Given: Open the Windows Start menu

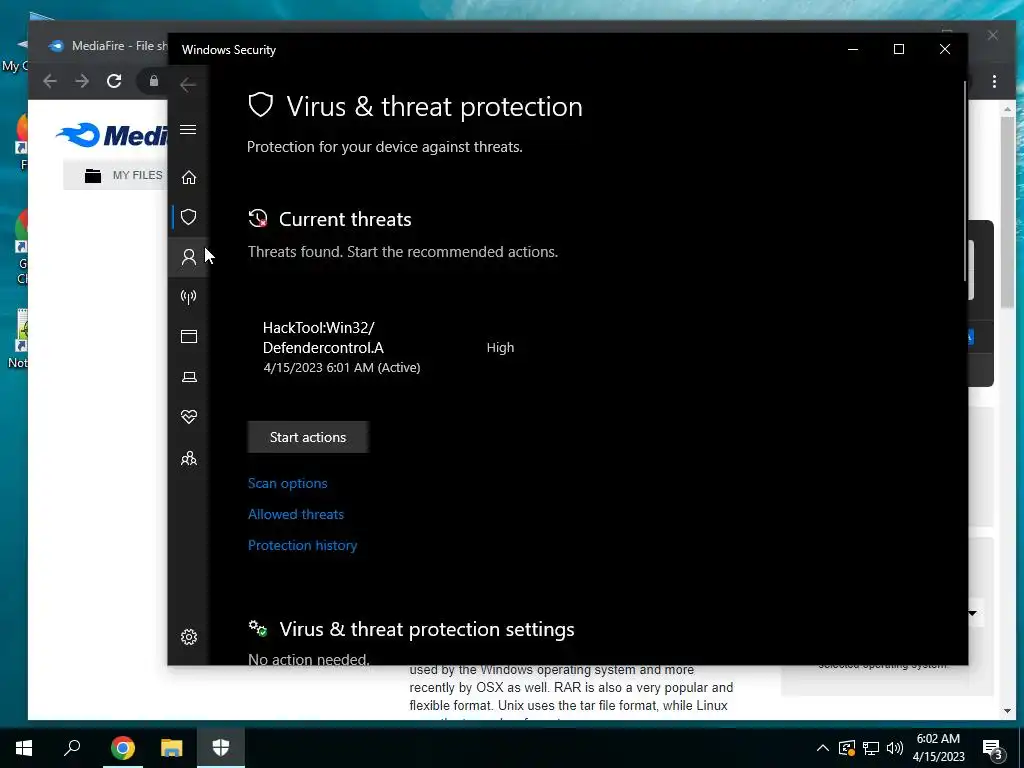Looking at the screenshot, I should click(x=24, y=748).
